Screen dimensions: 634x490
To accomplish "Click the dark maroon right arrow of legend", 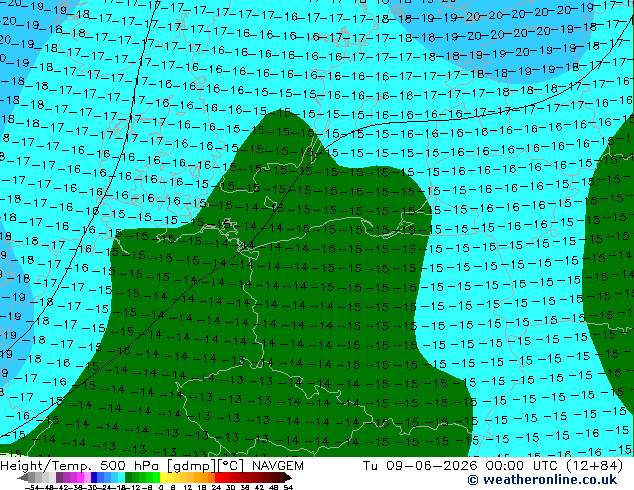I will coord(287,477).
